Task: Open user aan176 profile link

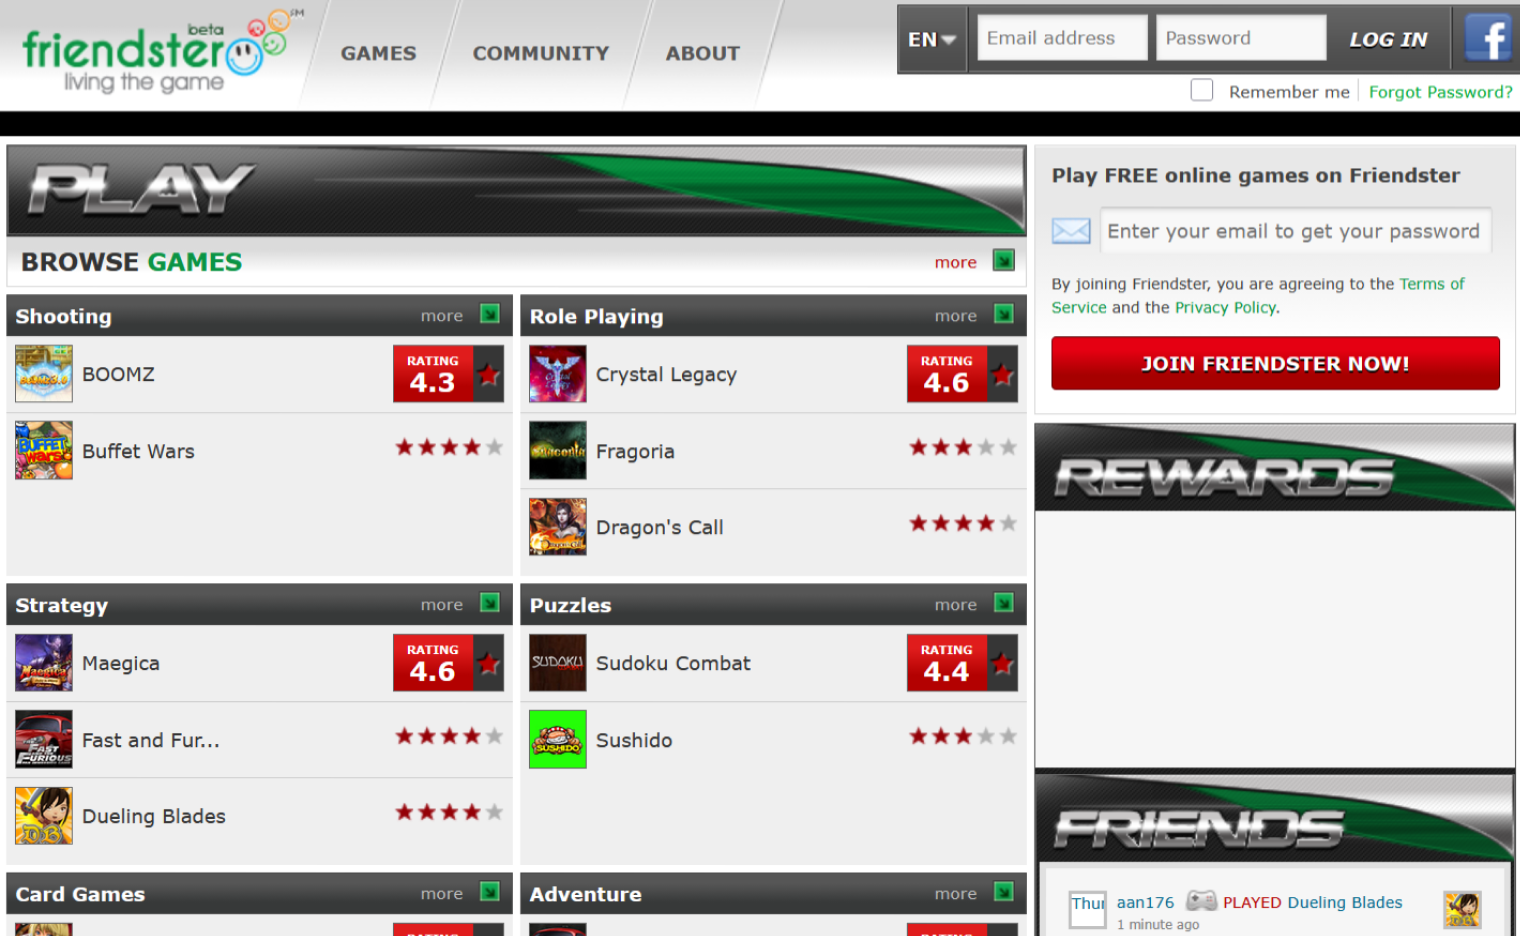Action: tap(1145, 902)
